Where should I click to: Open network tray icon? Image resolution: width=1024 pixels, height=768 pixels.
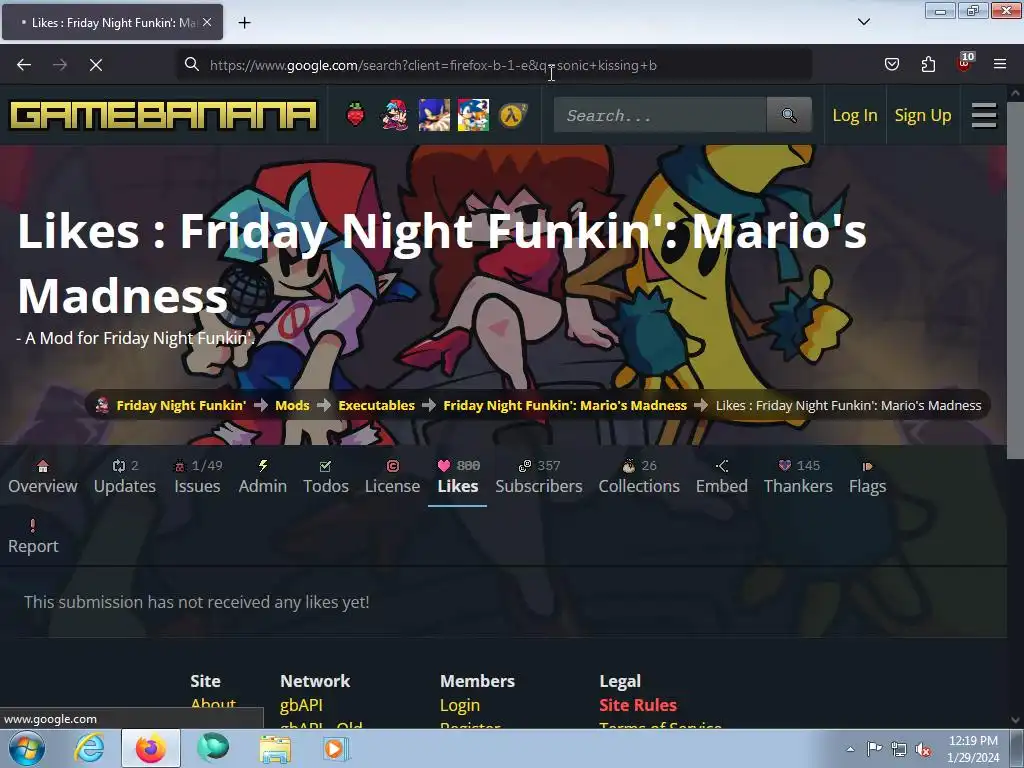pyautogui.click(x=899, y=750)
